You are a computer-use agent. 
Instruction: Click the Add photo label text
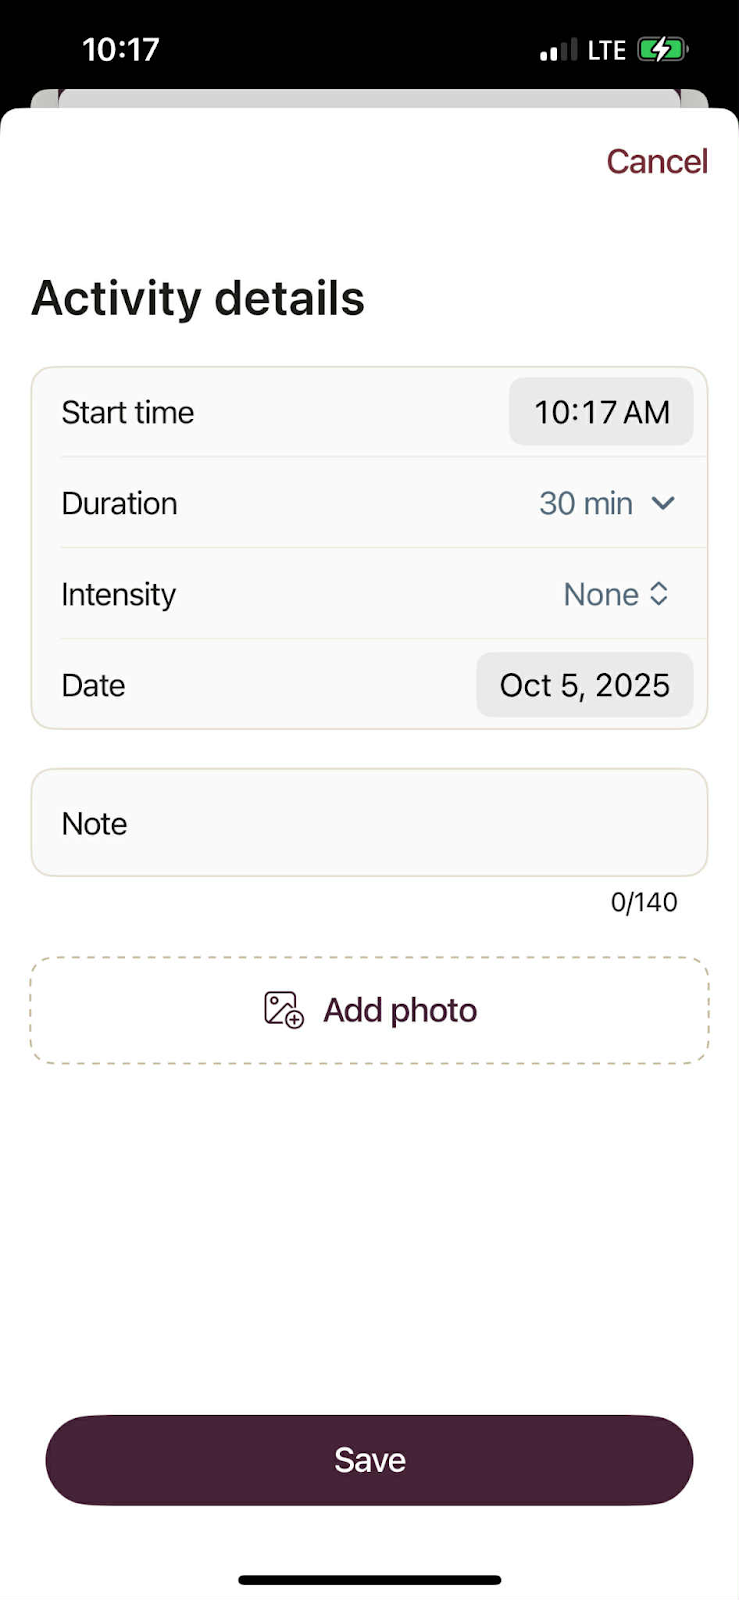coord(400,1010)
